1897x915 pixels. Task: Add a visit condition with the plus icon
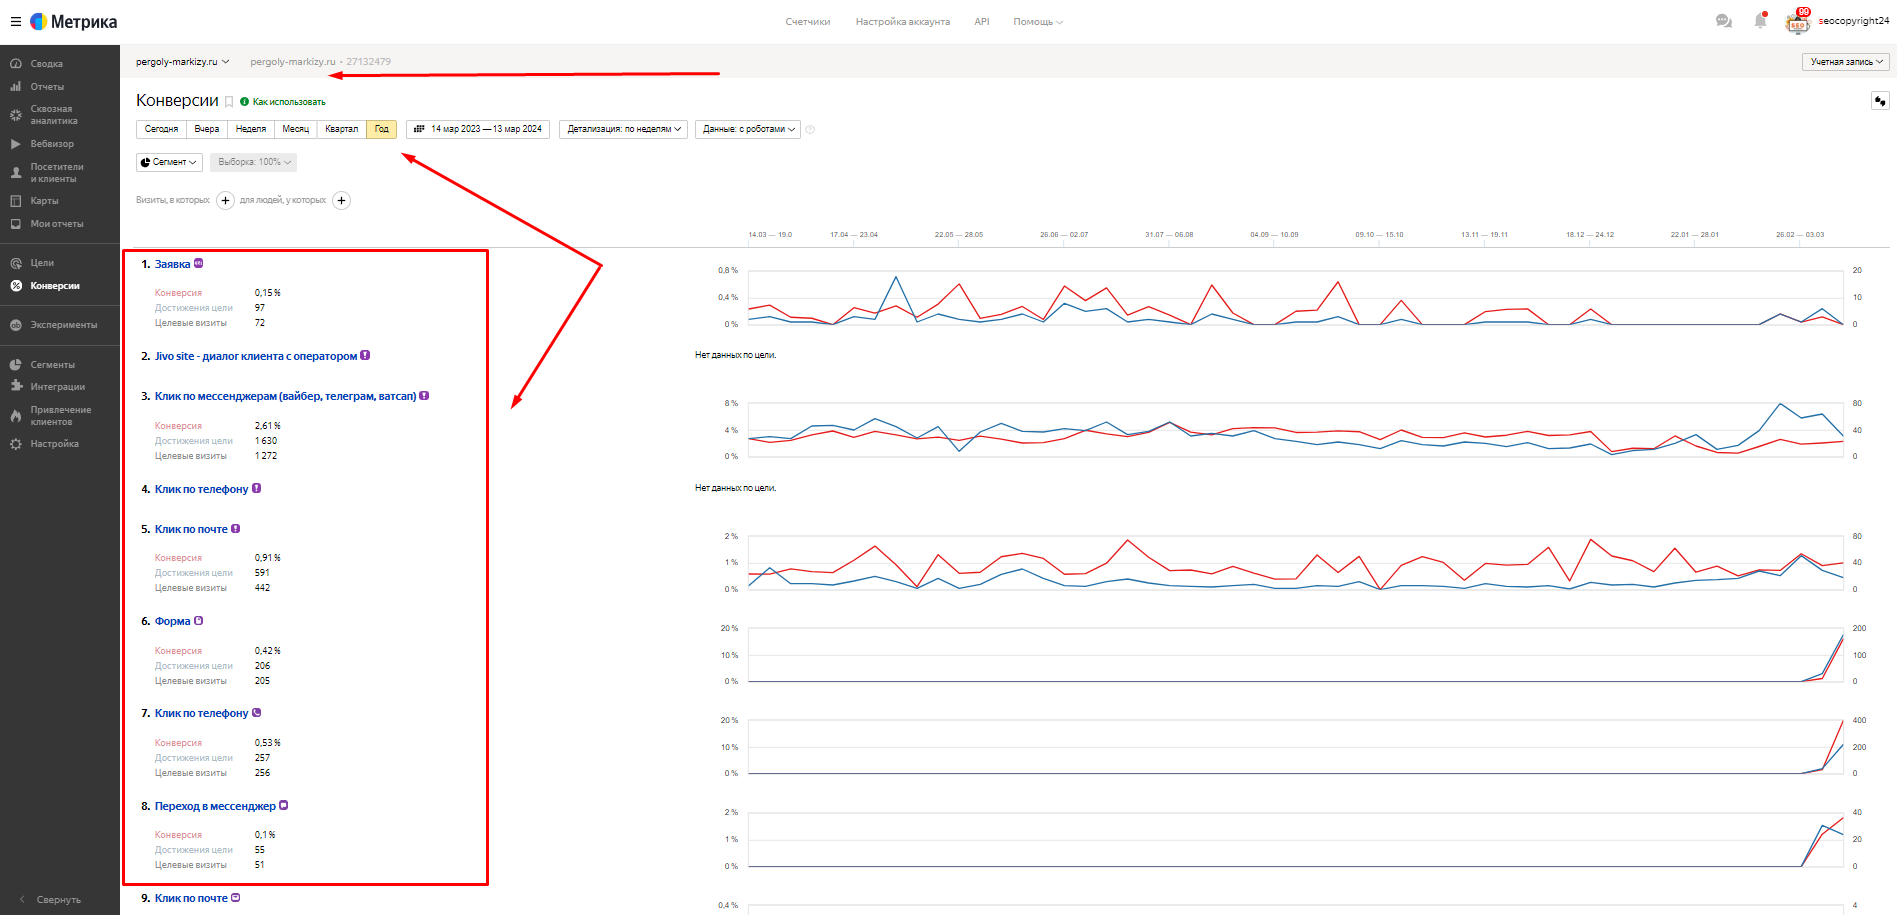point(225,200)
